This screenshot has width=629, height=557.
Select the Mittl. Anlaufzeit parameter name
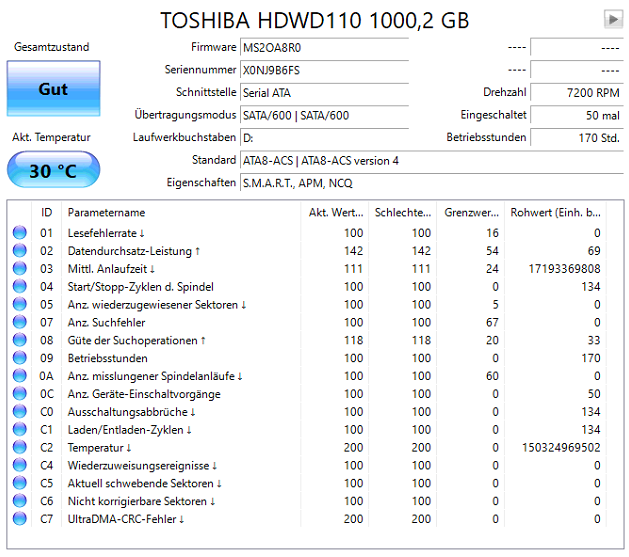point(111,269)
